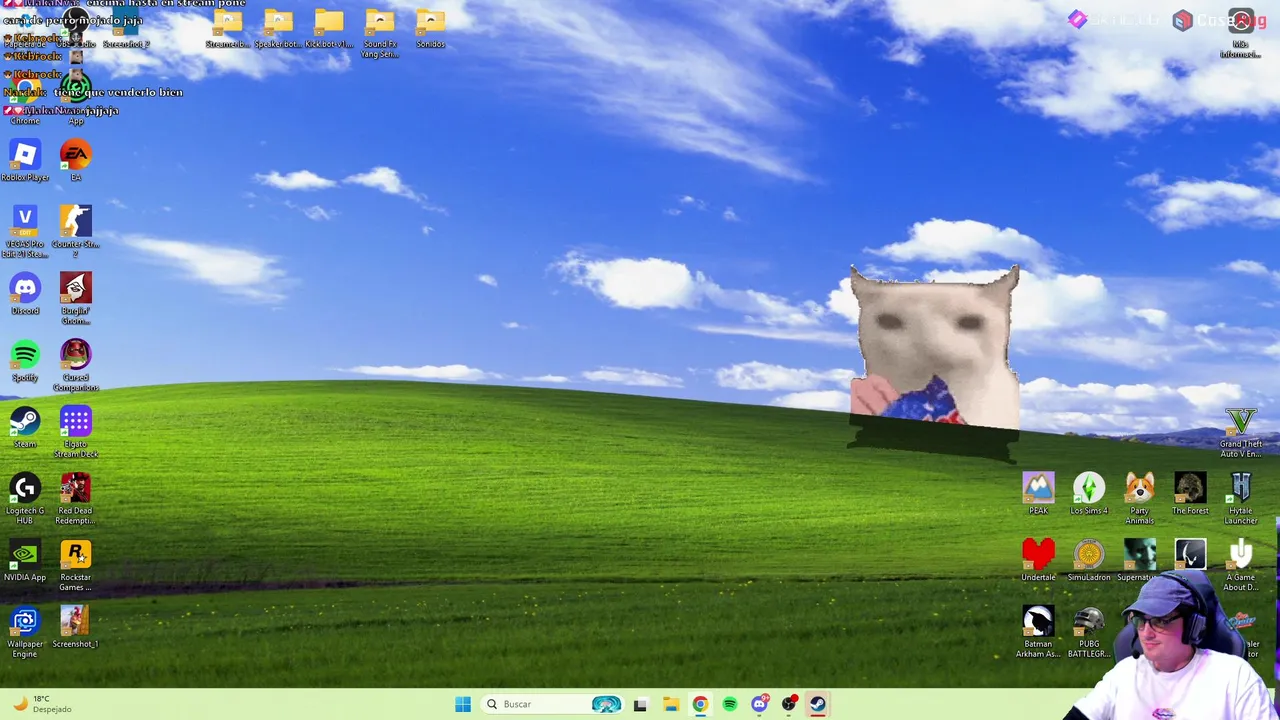Open the weather widget showing 18°C Despejado
This screenshot has height=720, width=1280.
[x=41, y=704]
